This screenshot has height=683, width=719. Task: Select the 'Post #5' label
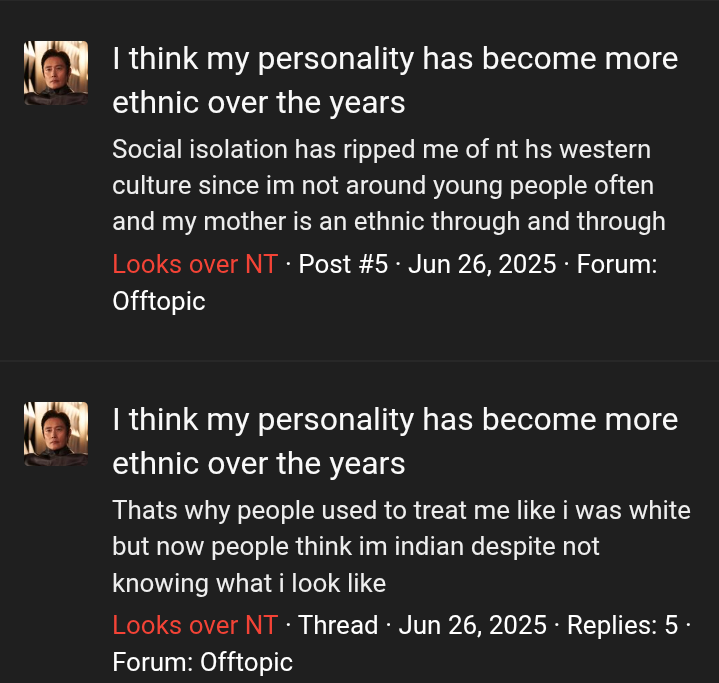tap(343, 264)
